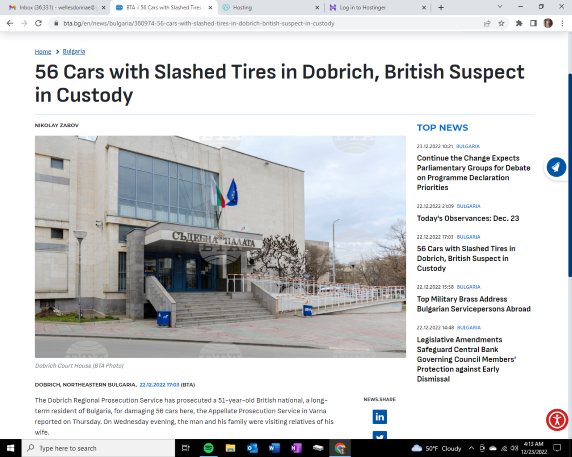
Task: Reload the page with refresh icon
Action: 38,23
